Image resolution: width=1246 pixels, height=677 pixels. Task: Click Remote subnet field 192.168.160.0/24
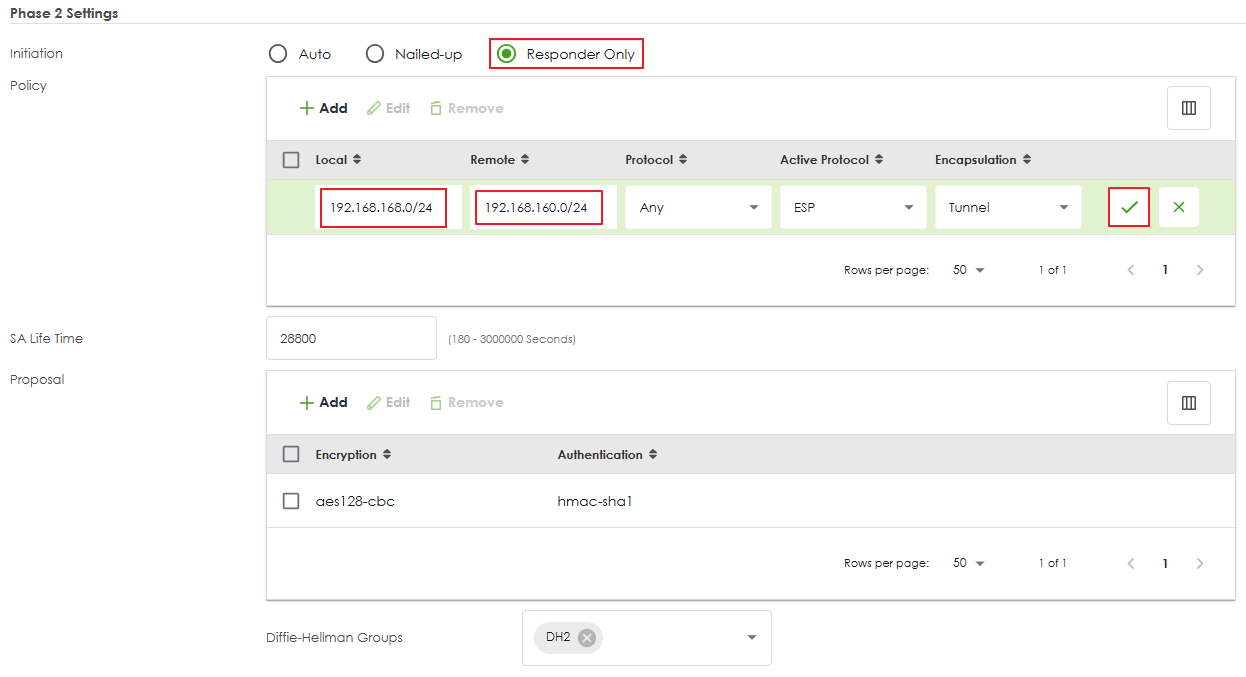pos(538,207)
